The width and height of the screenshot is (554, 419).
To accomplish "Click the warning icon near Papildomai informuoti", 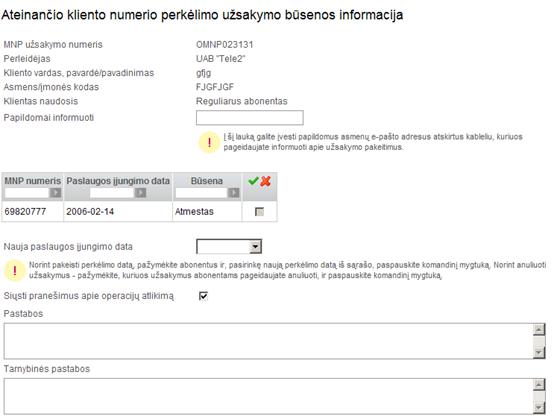I will [209, 142].
